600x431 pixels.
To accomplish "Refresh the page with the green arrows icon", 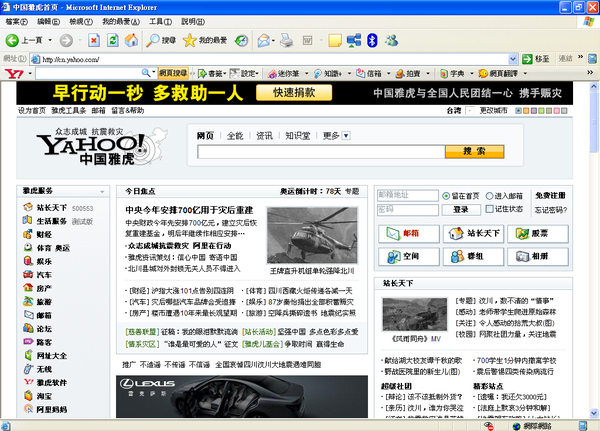I will pyautogui.click(x=112, y=40).
